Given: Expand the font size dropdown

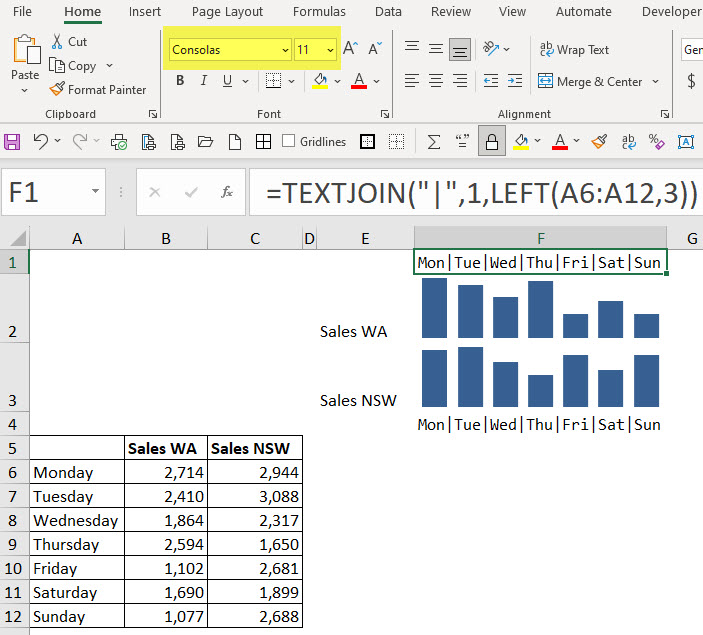Looking at the screenshot, I should pyautogui.click(x=330, y=49).
